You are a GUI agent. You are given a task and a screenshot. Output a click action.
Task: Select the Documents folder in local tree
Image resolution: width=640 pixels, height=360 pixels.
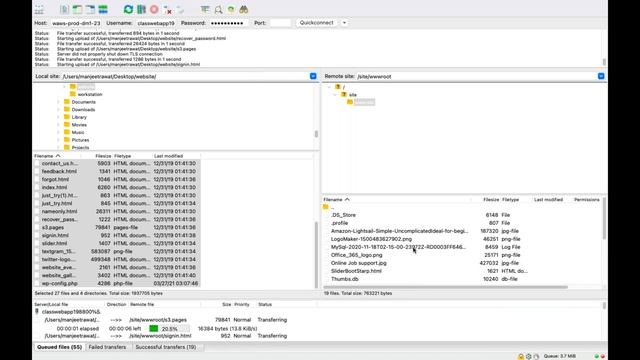click(x=83, y=102)
